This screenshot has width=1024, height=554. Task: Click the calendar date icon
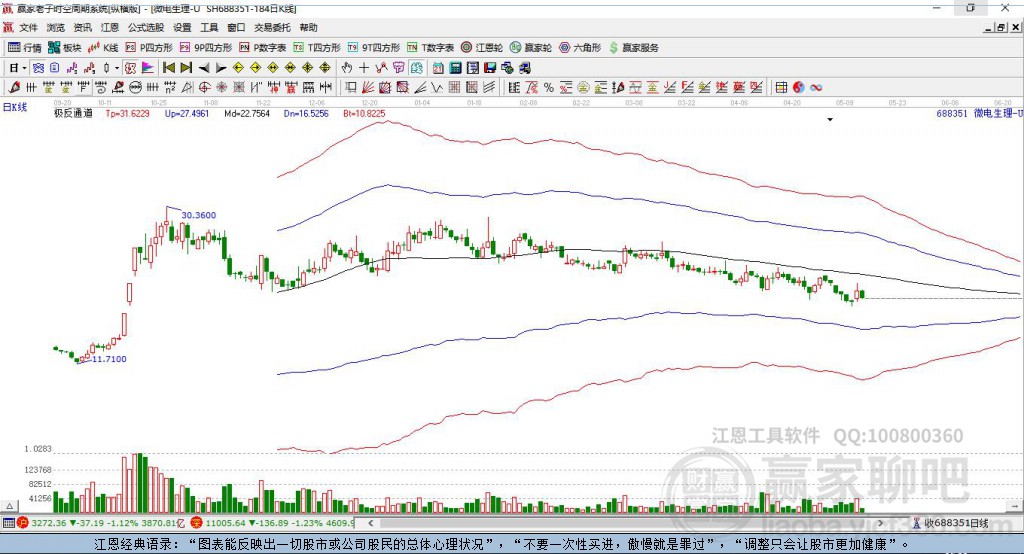pyautogui.click(x=438, y=68)
